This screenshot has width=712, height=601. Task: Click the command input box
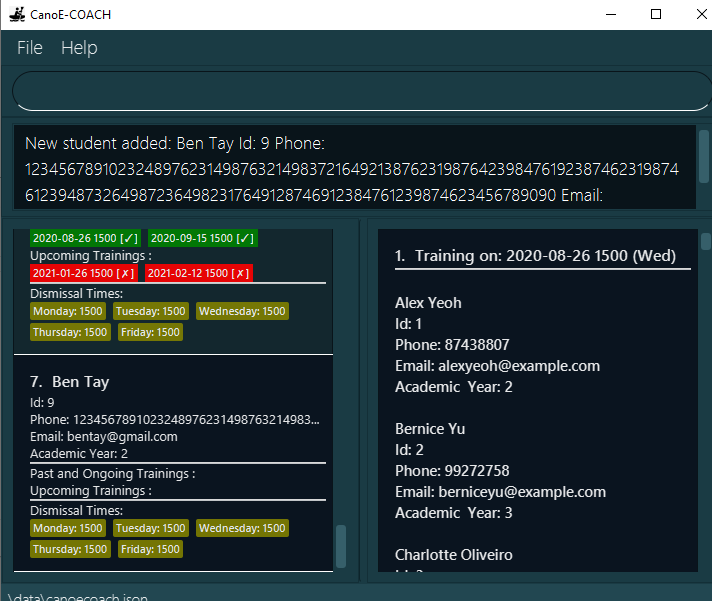tap(361, 91)
